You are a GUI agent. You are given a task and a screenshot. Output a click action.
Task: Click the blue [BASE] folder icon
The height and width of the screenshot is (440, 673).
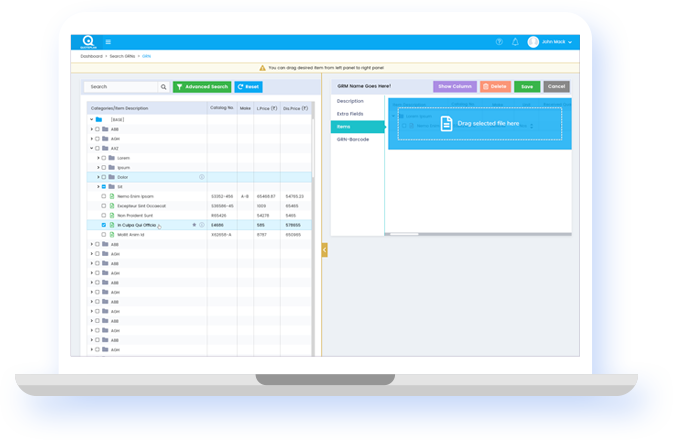coord(99,119)
